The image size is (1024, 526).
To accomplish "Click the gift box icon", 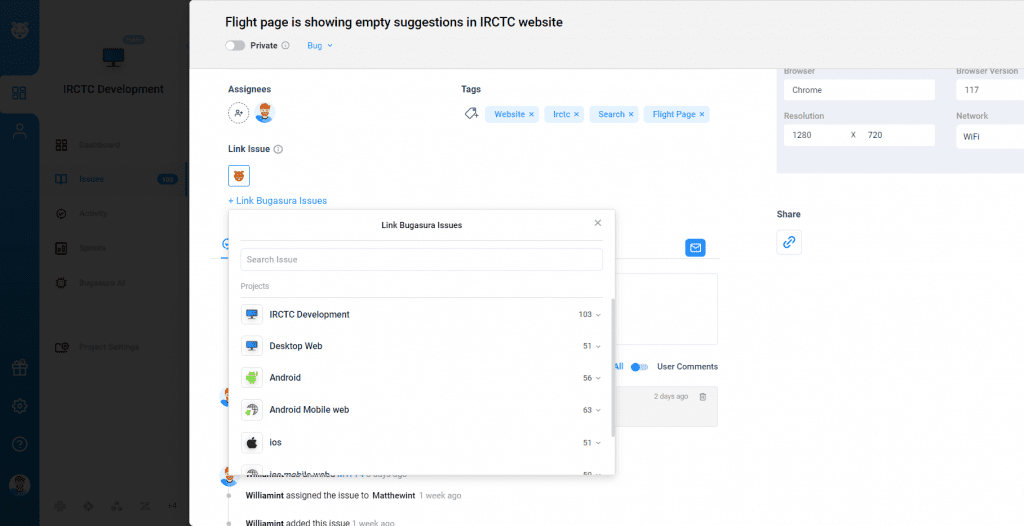I will point(20,368).
